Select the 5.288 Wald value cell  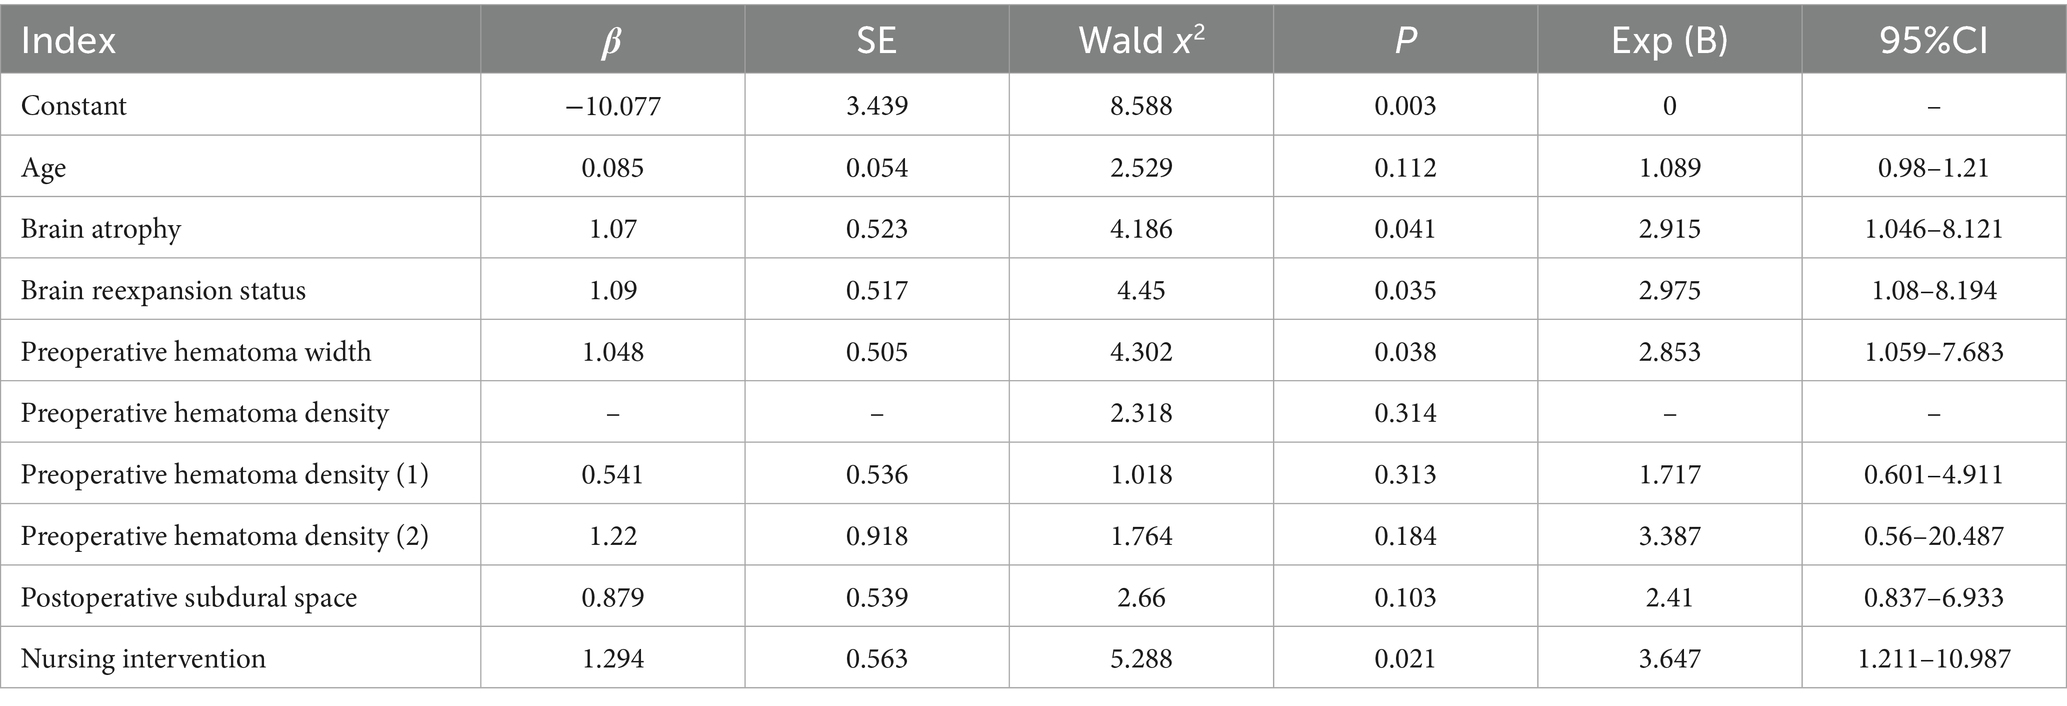click(x=1140, y=659)
